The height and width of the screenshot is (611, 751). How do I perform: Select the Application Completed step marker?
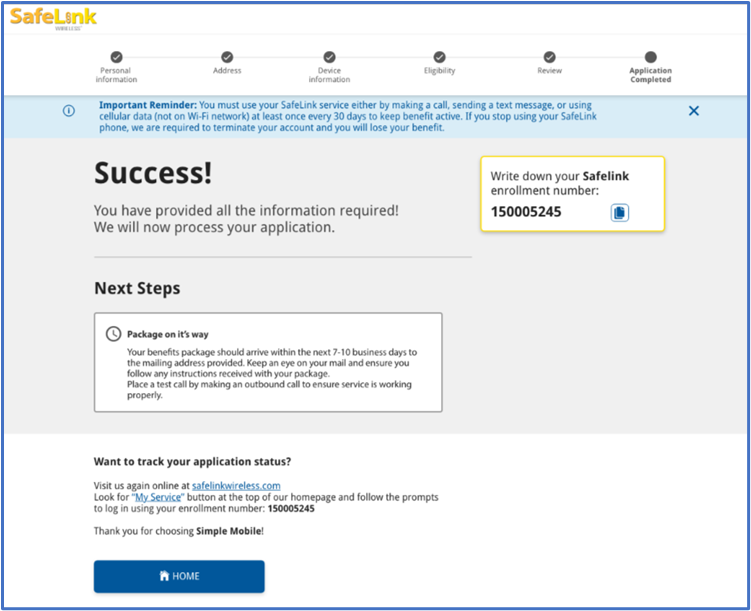click(650, 57)
